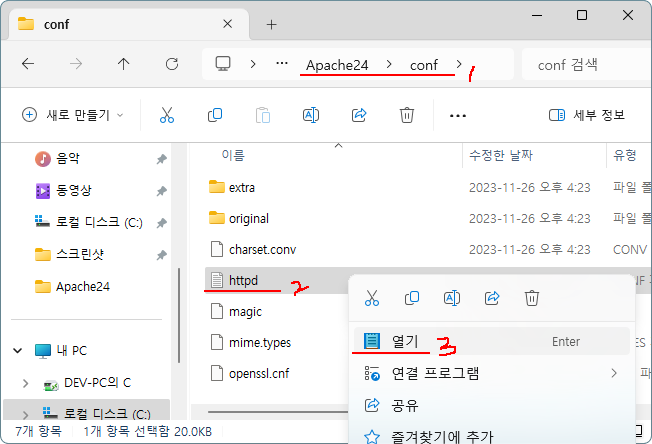The width and height of the screenshot is (652, 444).
Task: Select the charset.conv file
Action: point(262,249)
